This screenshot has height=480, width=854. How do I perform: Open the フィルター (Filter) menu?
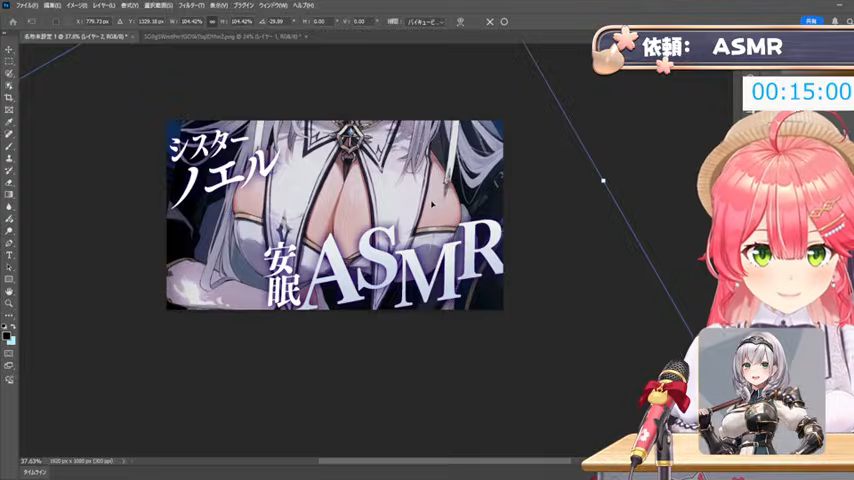point(191,5)
